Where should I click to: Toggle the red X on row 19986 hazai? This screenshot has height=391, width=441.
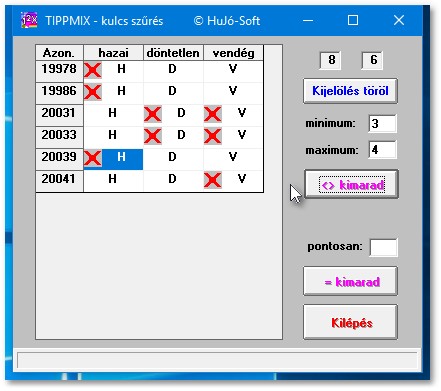point(93,92)
